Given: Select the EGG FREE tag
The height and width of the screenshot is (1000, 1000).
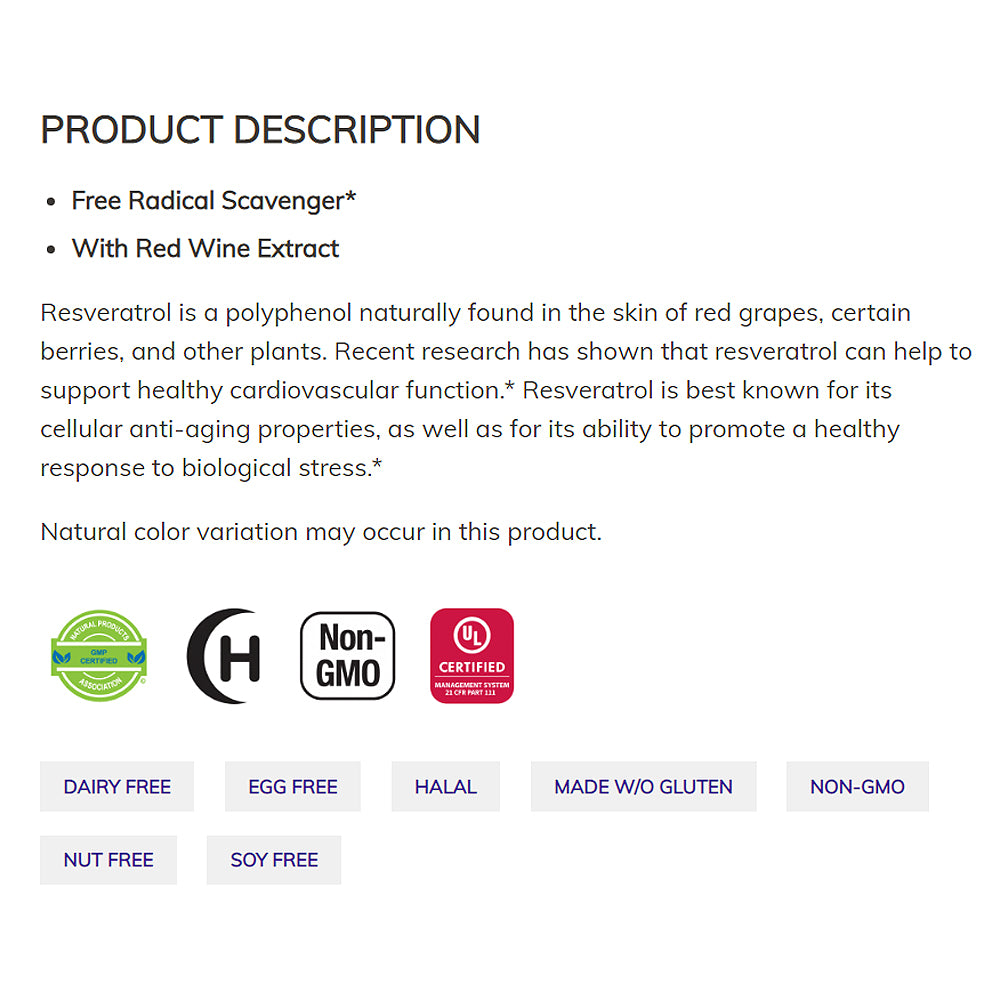Looking at the screenshot, I should [x=293, y=787].
